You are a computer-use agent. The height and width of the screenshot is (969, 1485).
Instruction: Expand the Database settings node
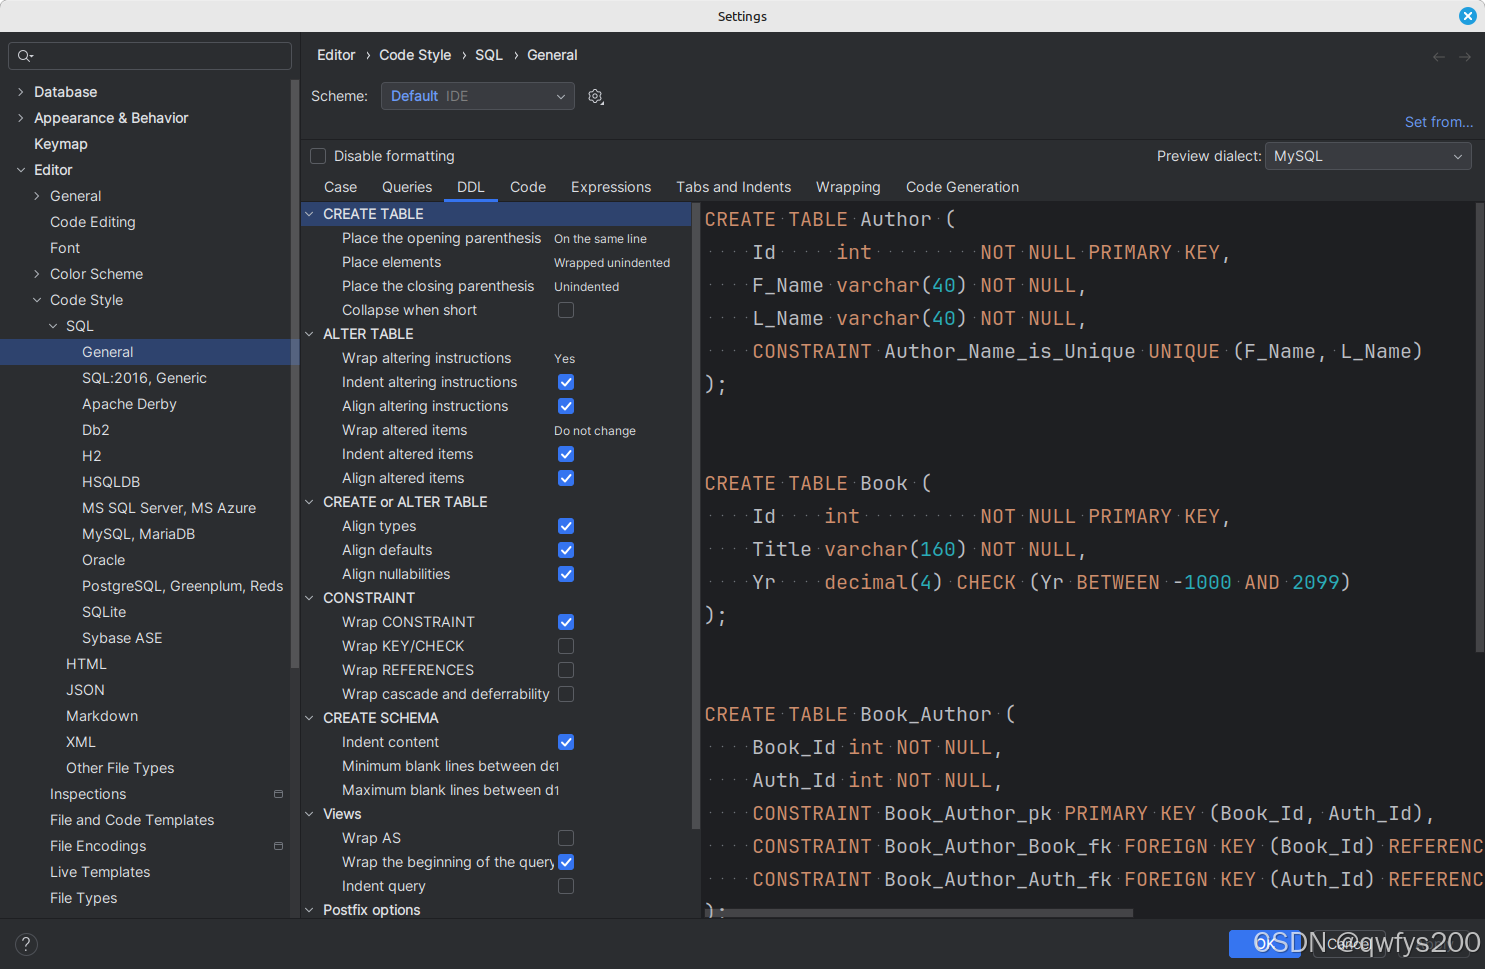tap(20, 92)
